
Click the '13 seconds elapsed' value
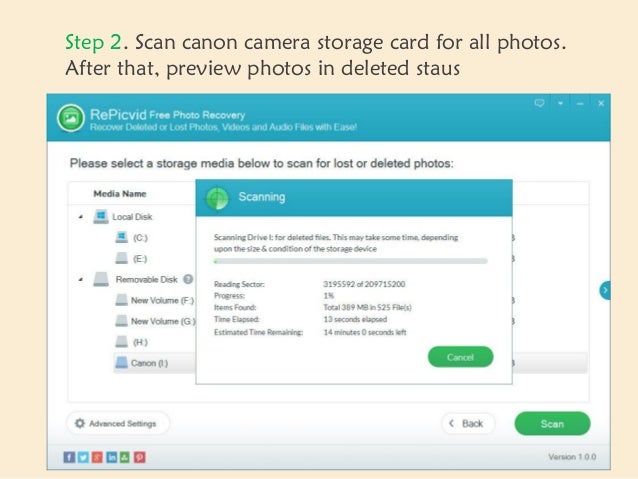pos(355,319)
